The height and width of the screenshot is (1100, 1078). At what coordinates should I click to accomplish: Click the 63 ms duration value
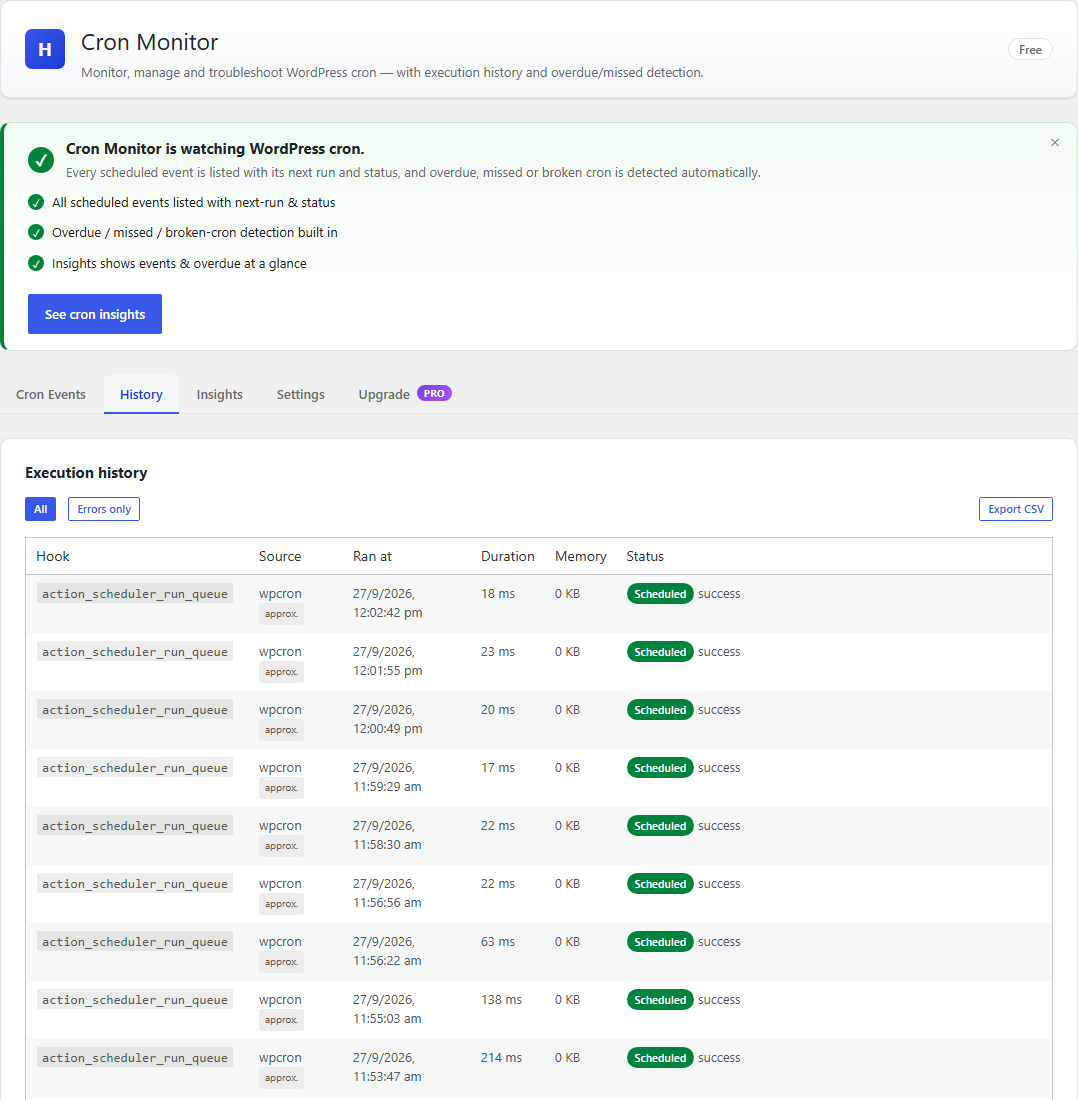498,941
